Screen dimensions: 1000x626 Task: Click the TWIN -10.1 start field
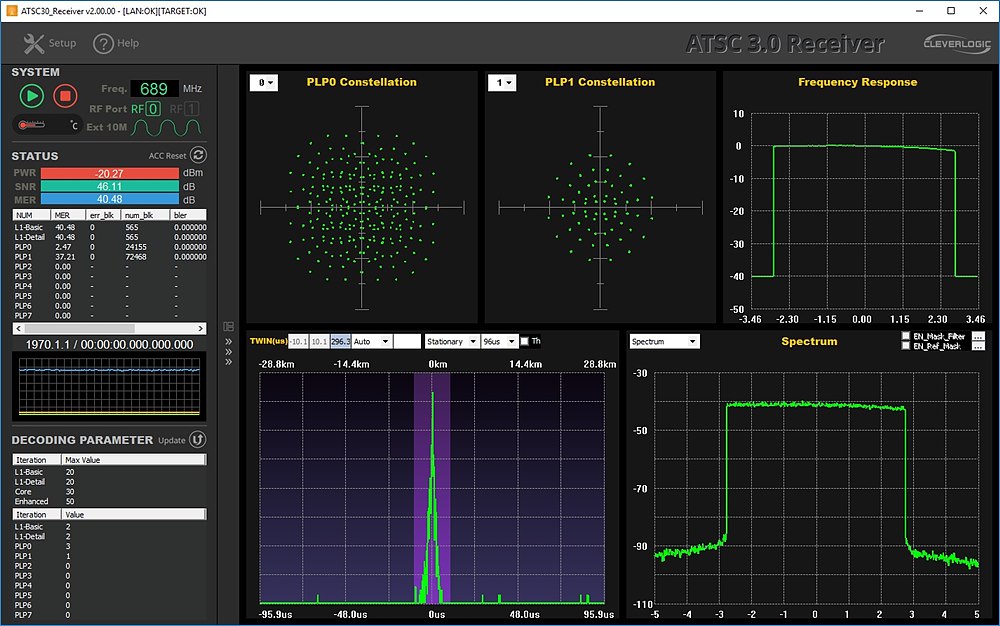298,342
